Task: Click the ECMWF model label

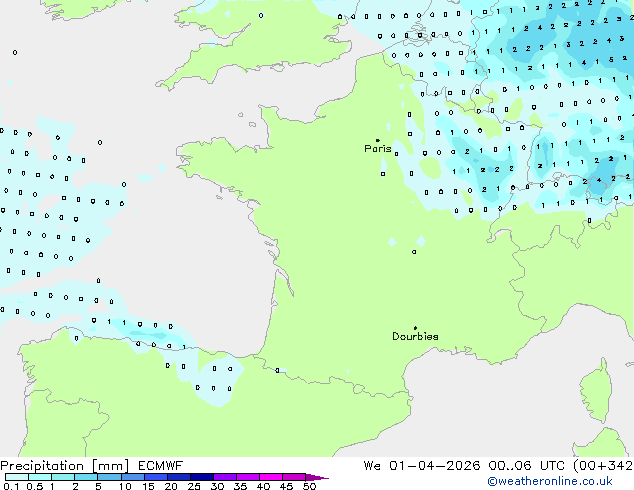Action: [x=161, y=466]
